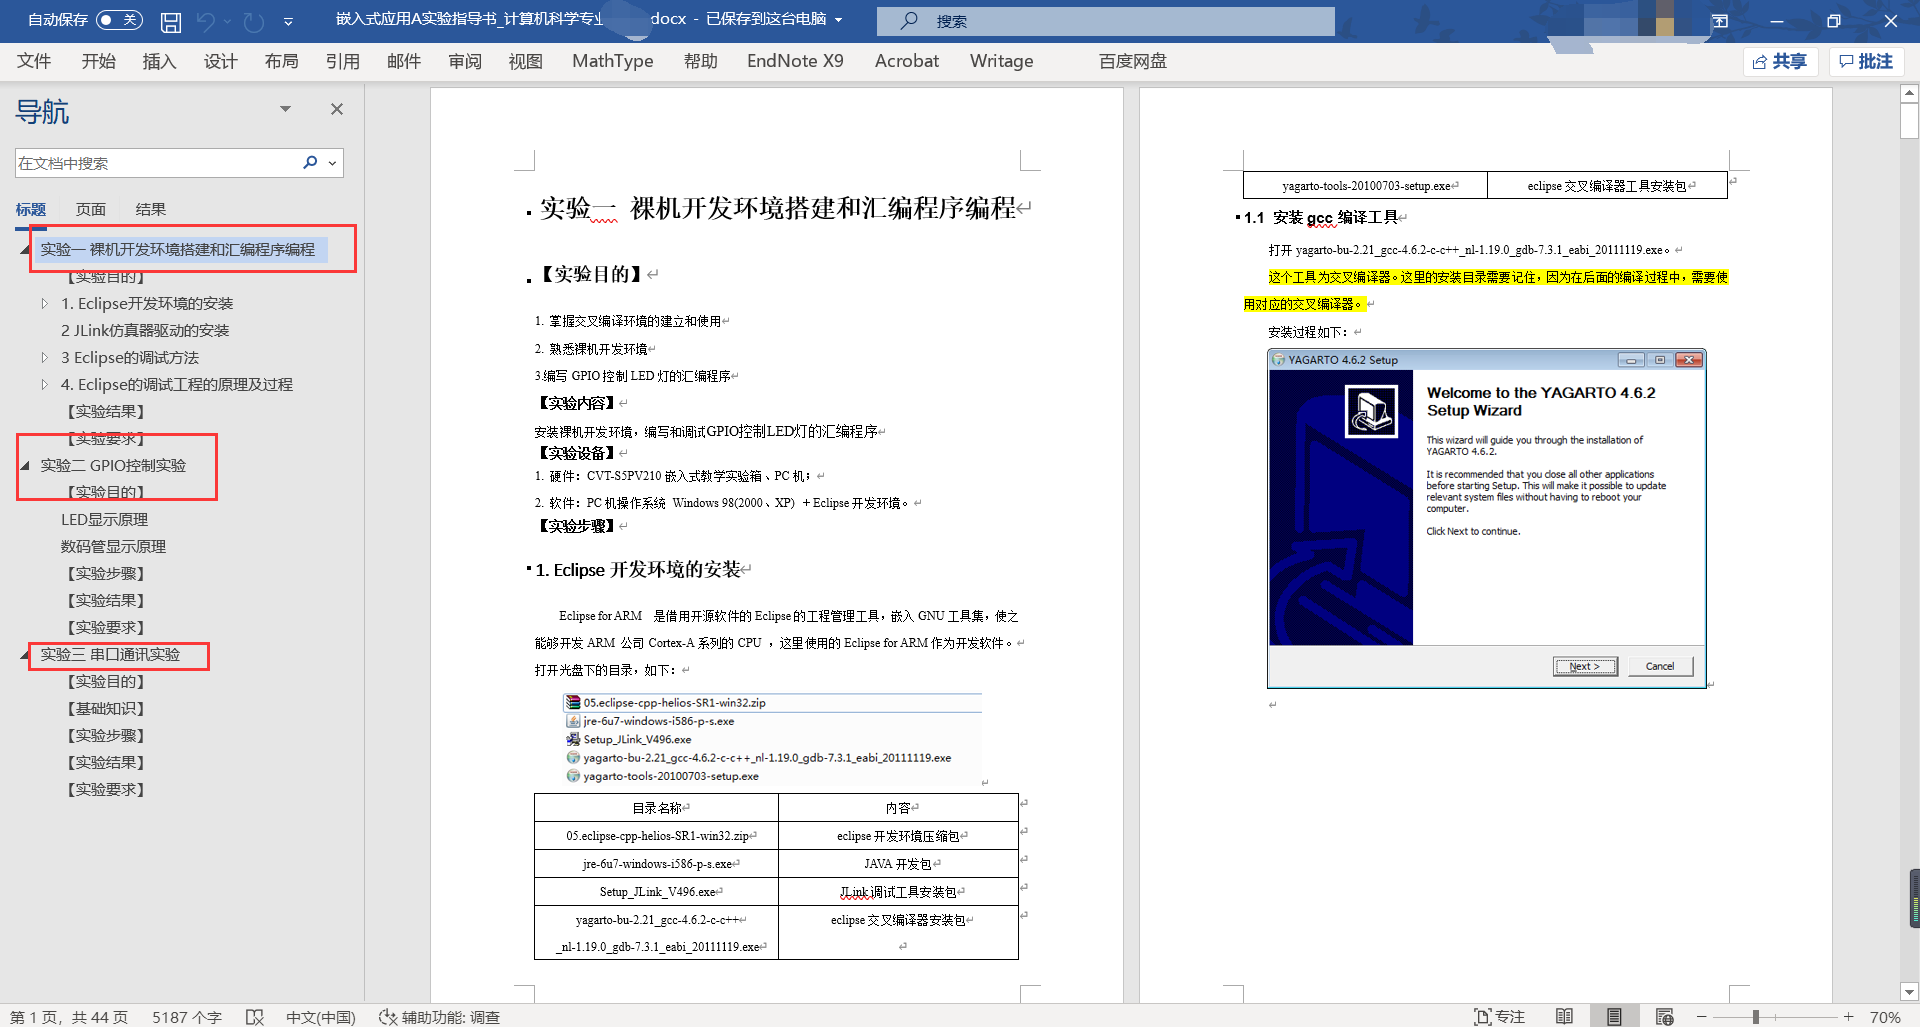
Task: Click ribbon display options icon in title bar
Action: [1720, 21]
